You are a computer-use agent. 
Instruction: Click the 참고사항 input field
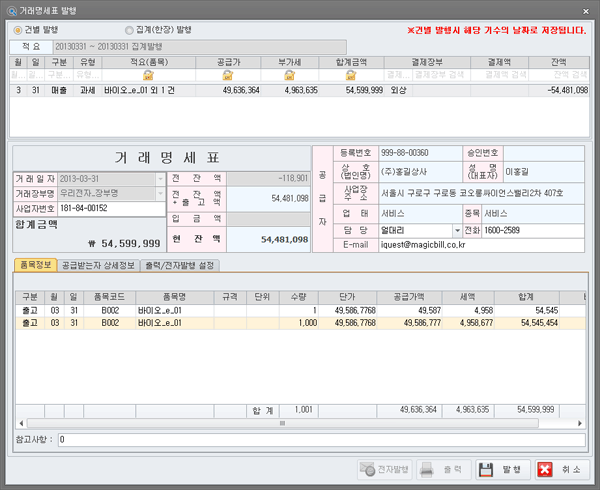point(320,439)
